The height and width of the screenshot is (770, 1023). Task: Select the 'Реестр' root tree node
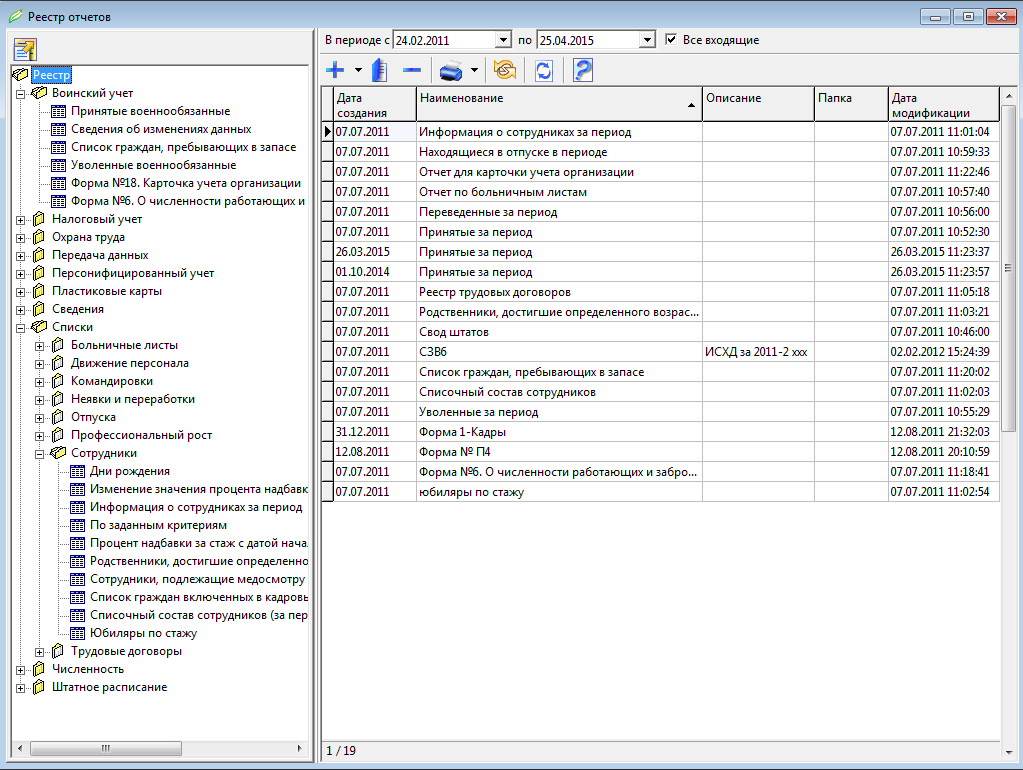point(52,75)
